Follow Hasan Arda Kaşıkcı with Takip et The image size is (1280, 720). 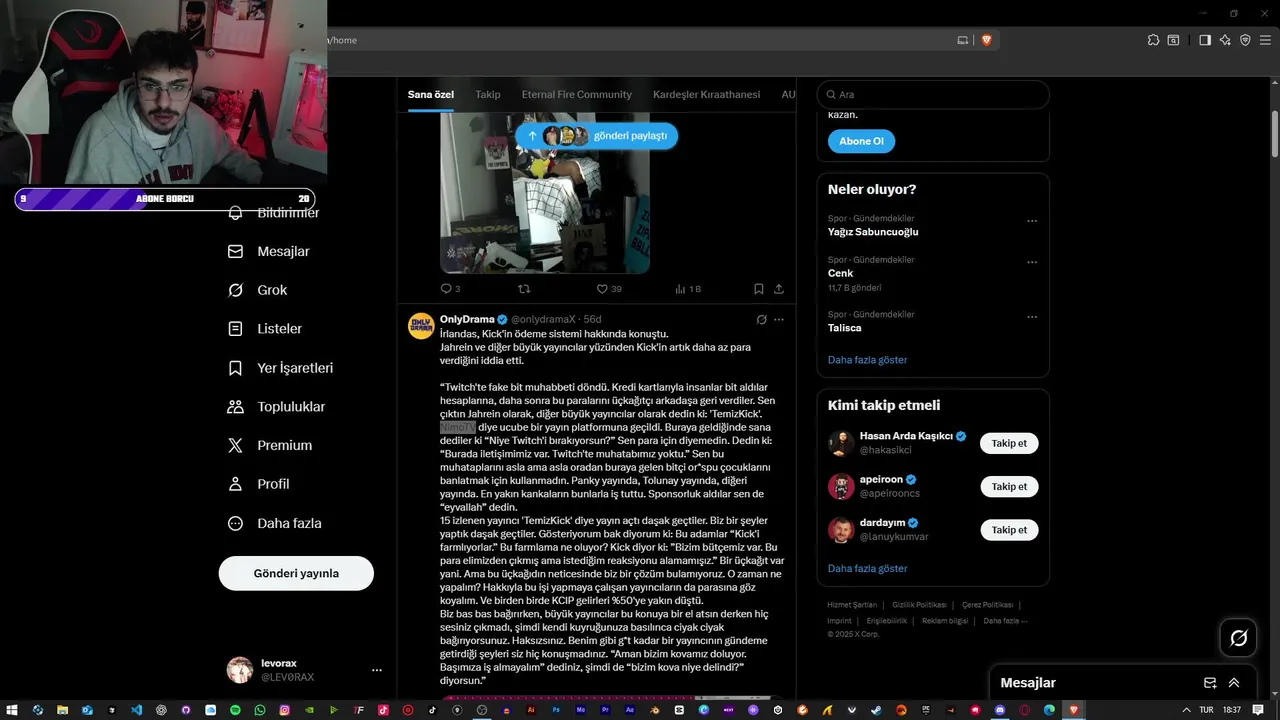pos(1009,443)
